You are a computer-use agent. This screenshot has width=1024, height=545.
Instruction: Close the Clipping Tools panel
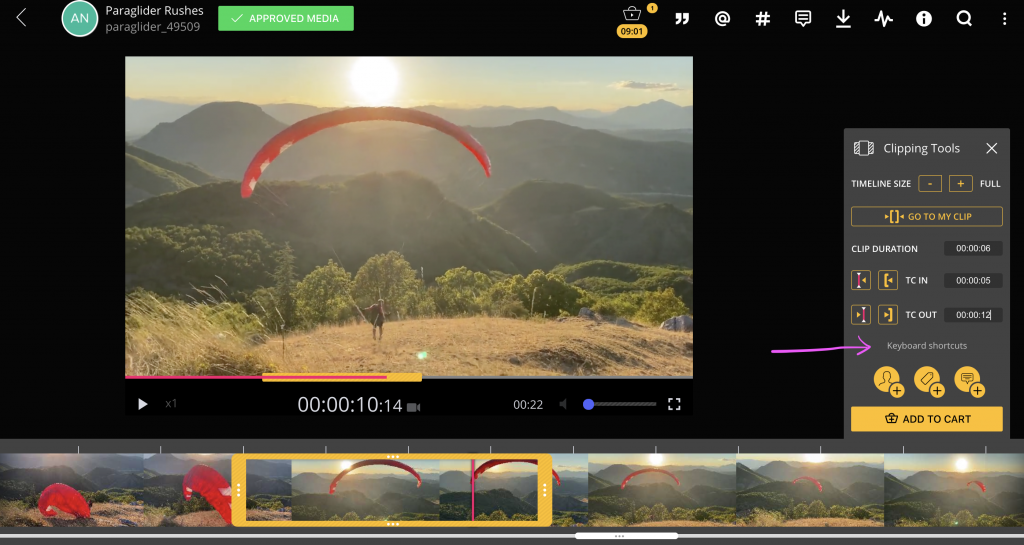(991, 148)
